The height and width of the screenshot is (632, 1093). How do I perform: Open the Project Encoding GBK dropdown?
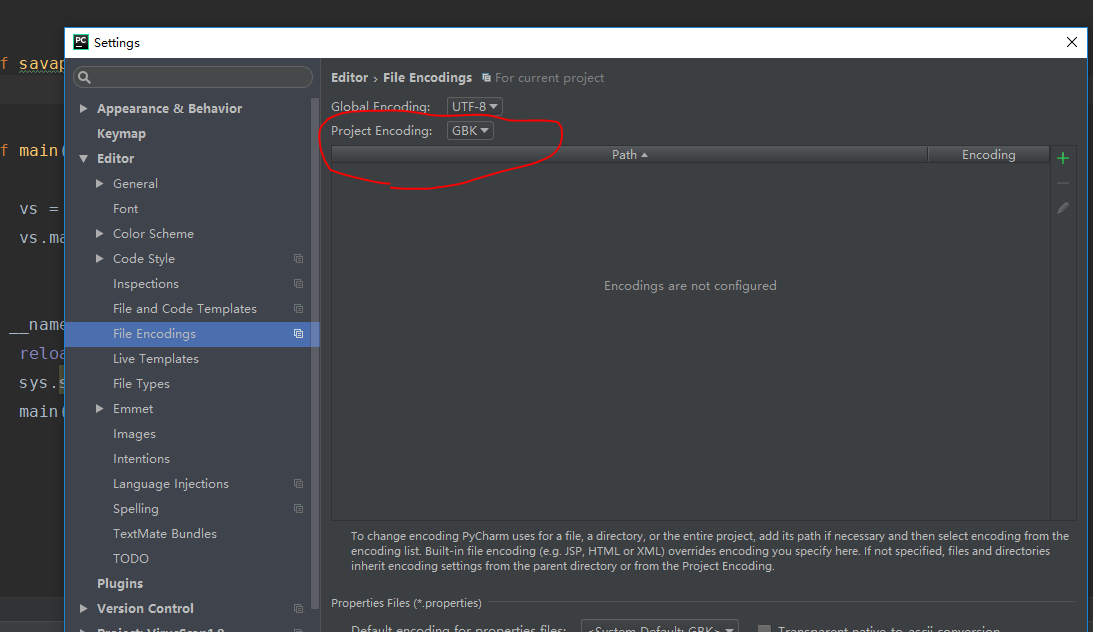470,130
